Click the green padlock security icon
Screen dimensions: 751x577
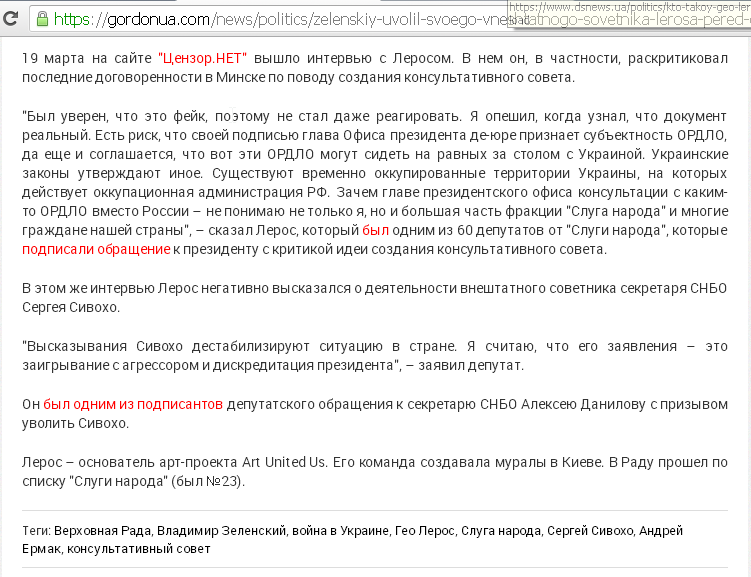43,19
